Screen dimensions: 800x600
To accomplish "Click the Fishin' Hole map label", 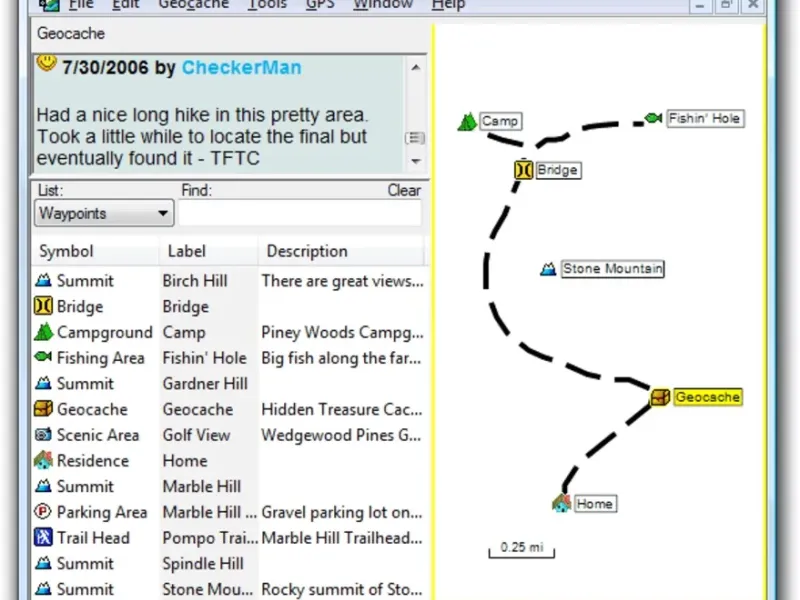I will click(x=706, y=118).
